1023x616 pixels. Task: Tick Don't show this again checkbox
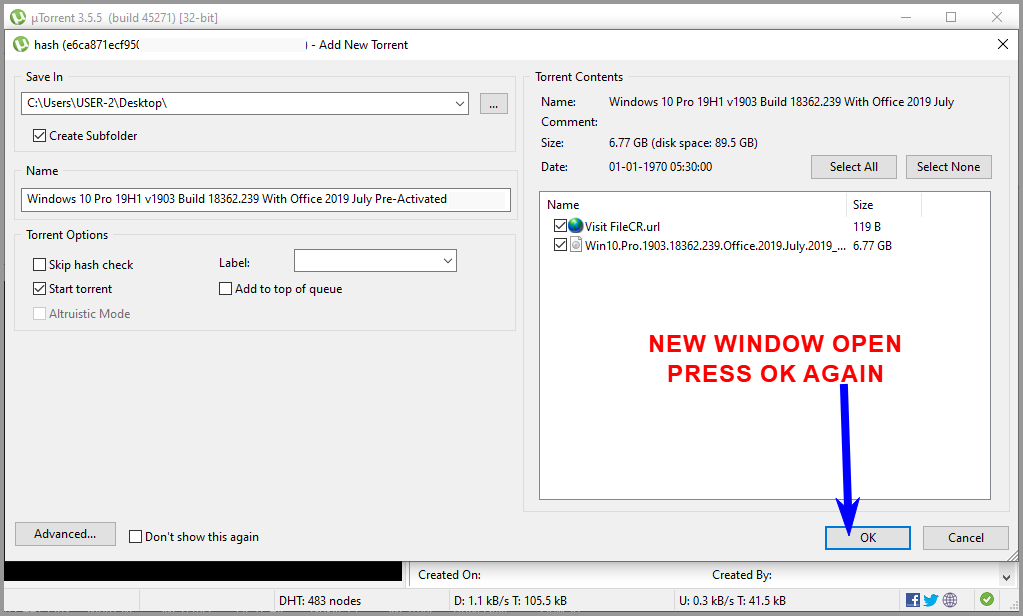coord(136,536)
